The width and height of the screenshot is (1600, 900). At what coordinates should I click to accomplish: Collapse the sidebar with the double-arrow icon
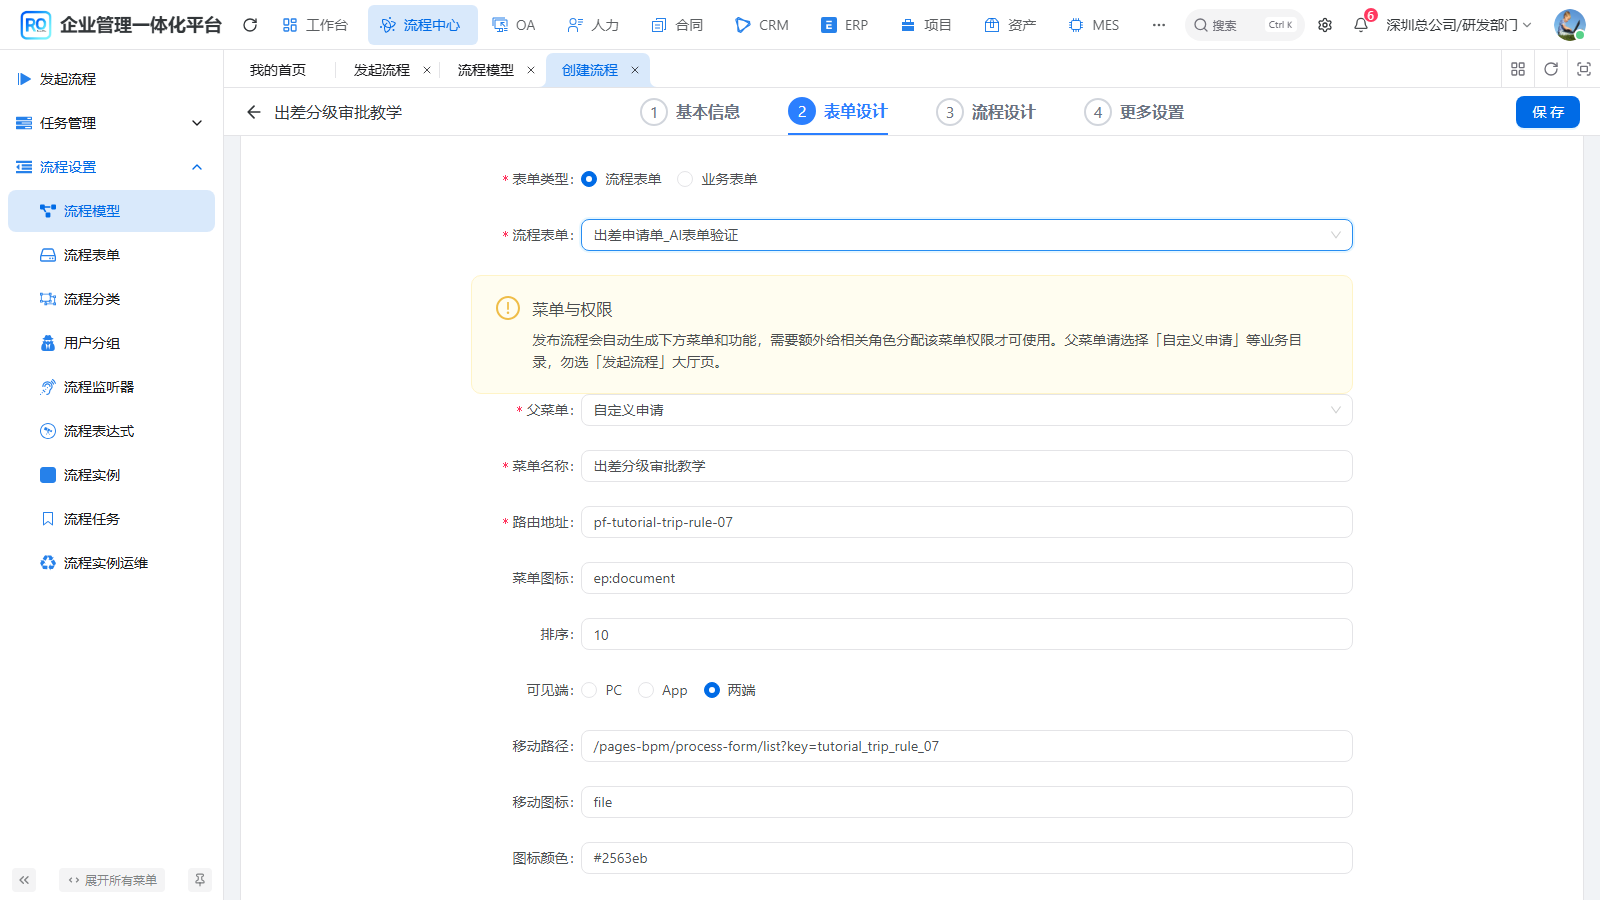pos(24,880)
